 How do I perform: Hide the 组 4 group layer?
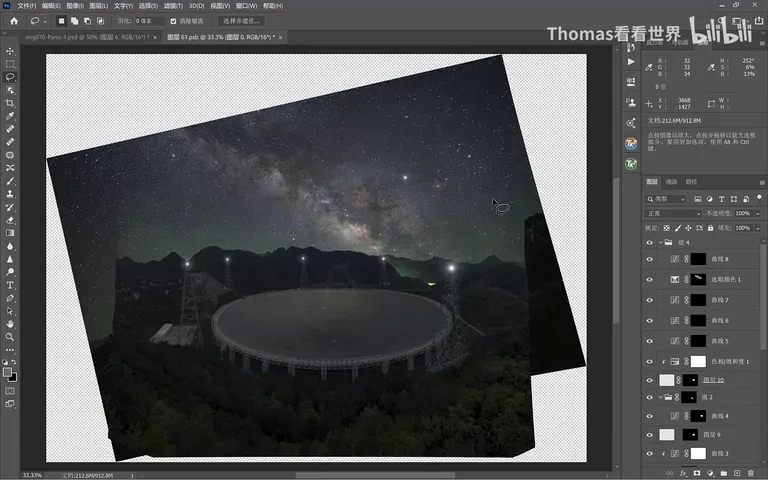pos(649,242)
